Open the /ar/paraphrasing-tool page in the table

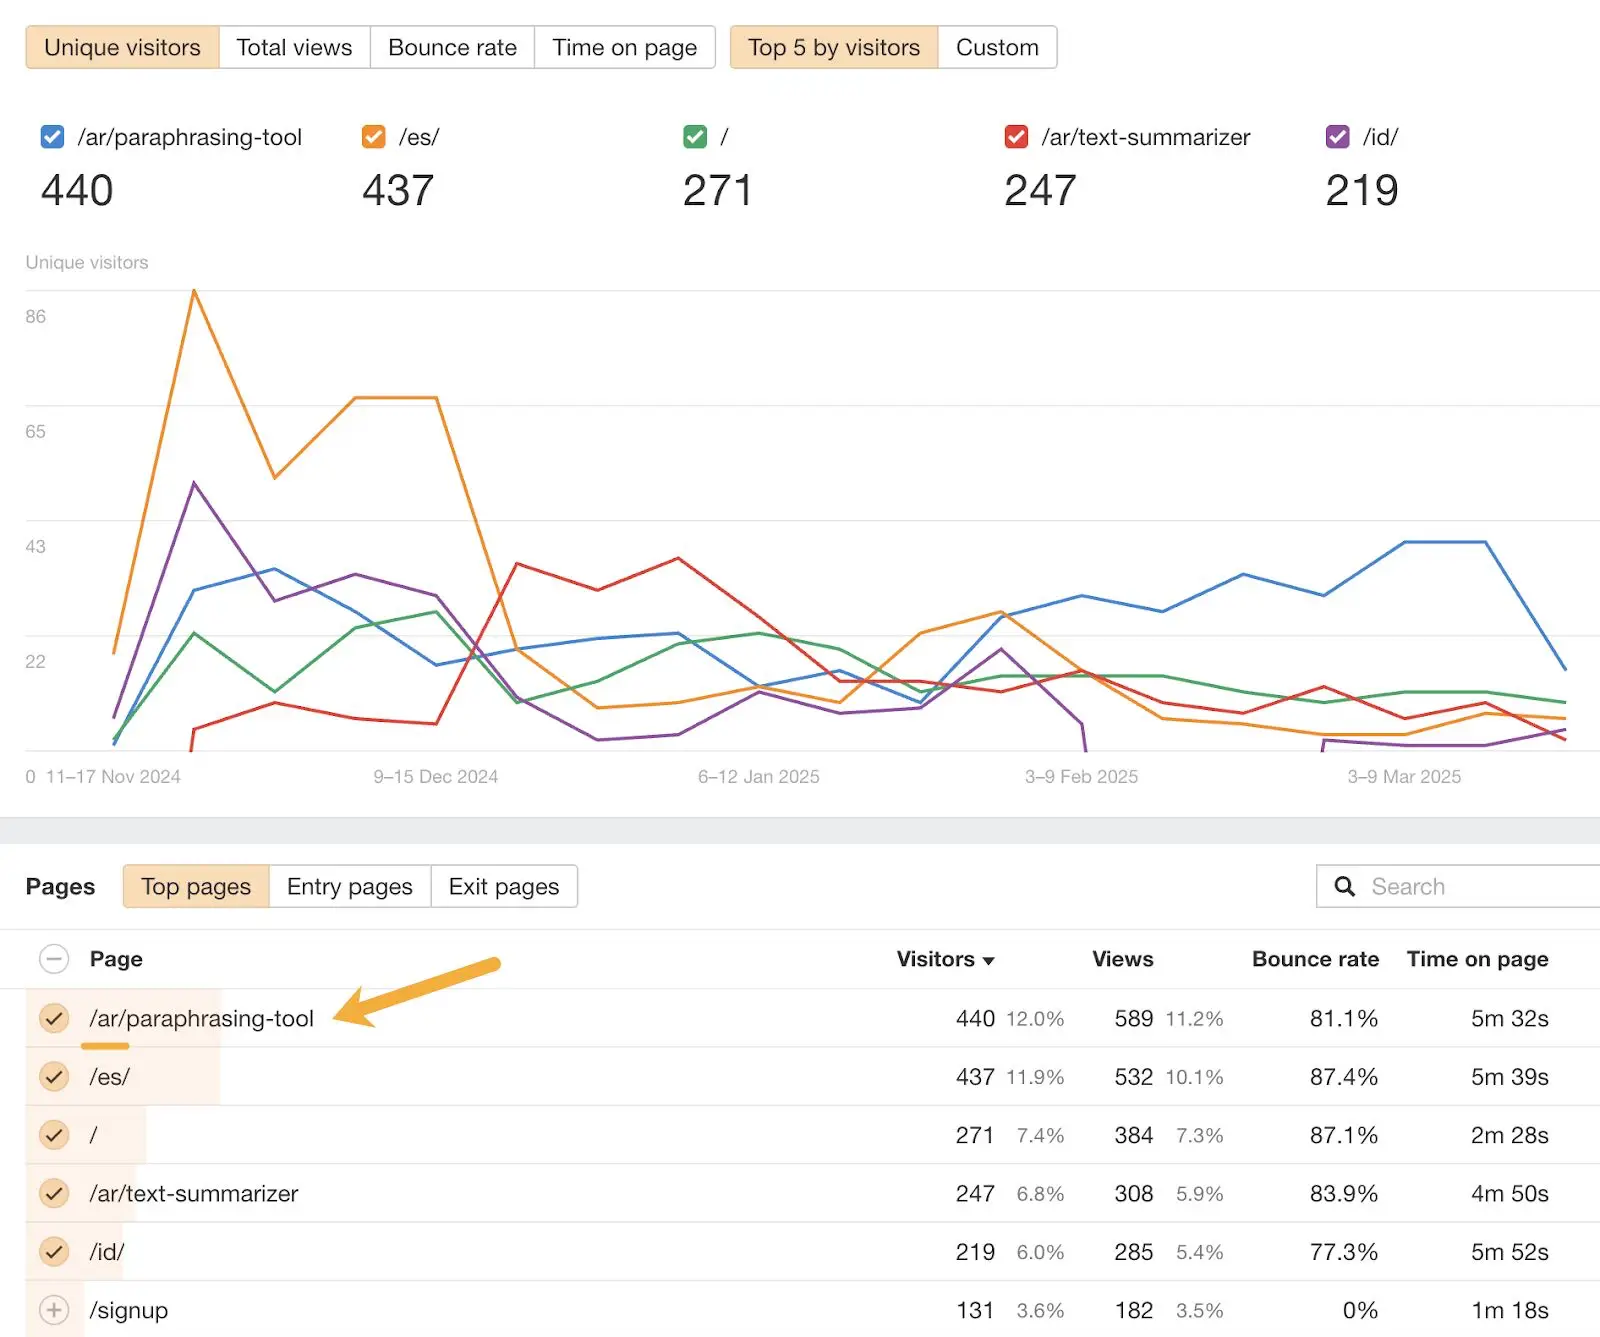[201, 1018]
